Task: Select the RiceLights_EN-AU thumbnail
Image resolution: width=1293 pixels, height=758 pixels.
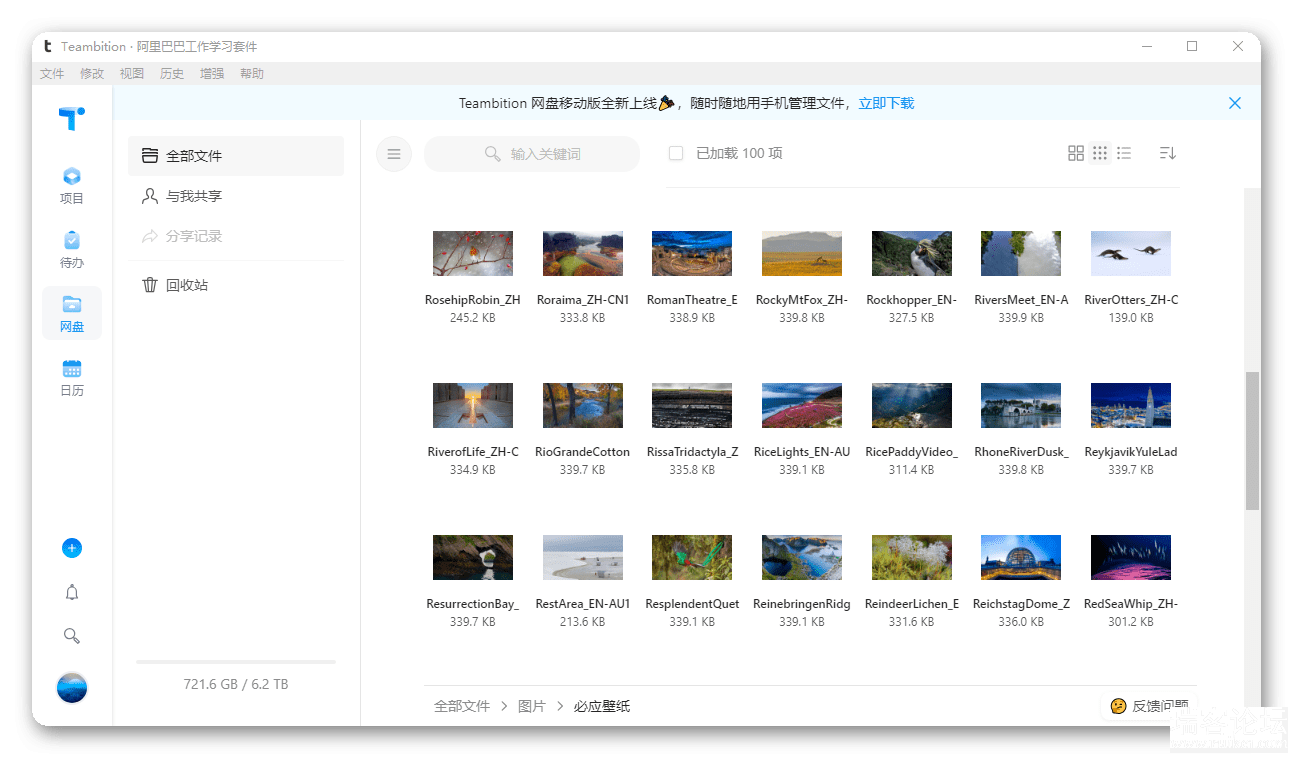Action: (802, 405)
